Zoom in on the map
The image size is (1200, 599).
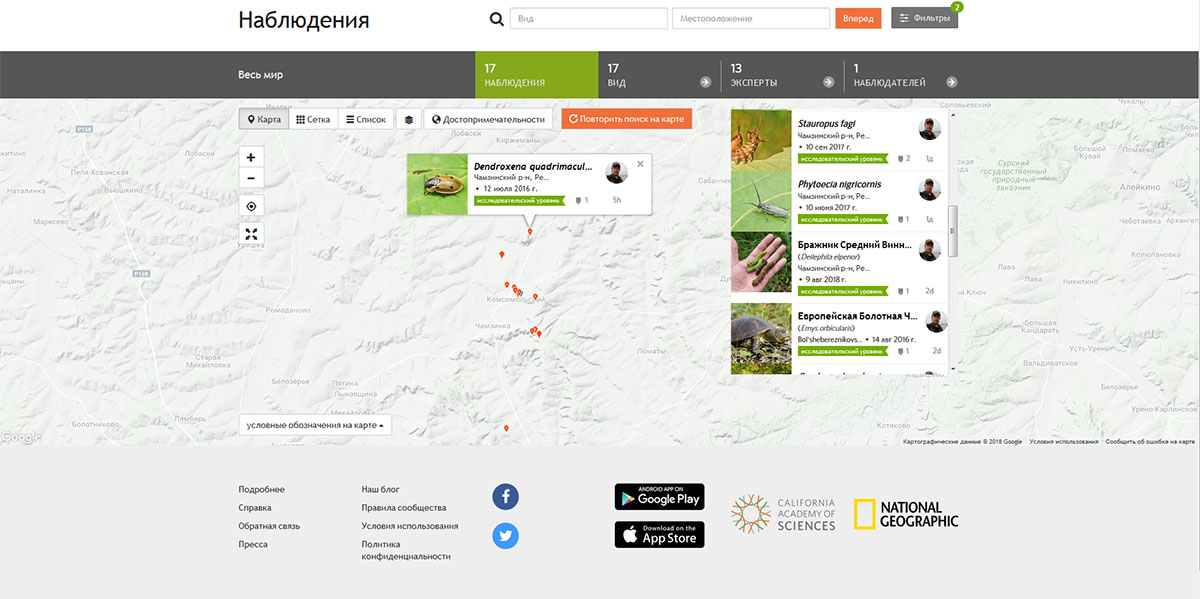(x=251, y=157)
